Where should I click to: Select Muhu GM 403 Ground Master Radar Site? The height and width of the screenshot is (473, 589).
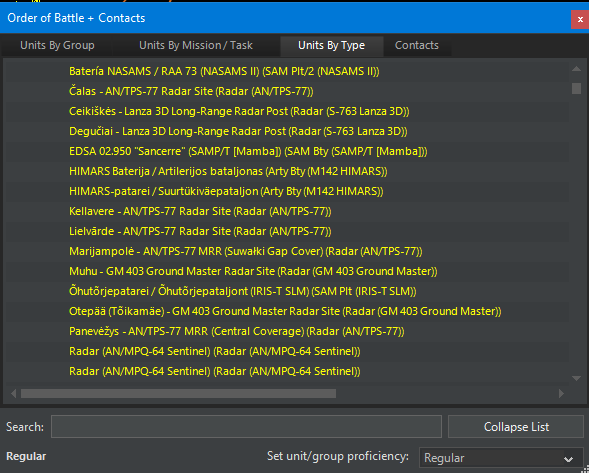tap(253, 271)
